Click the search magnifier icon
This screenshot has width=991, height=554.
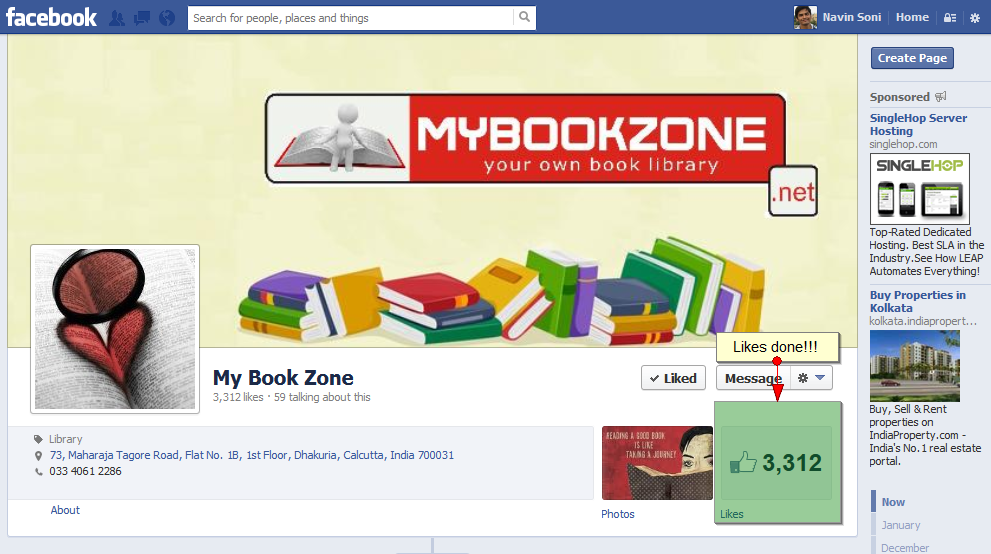525,18
